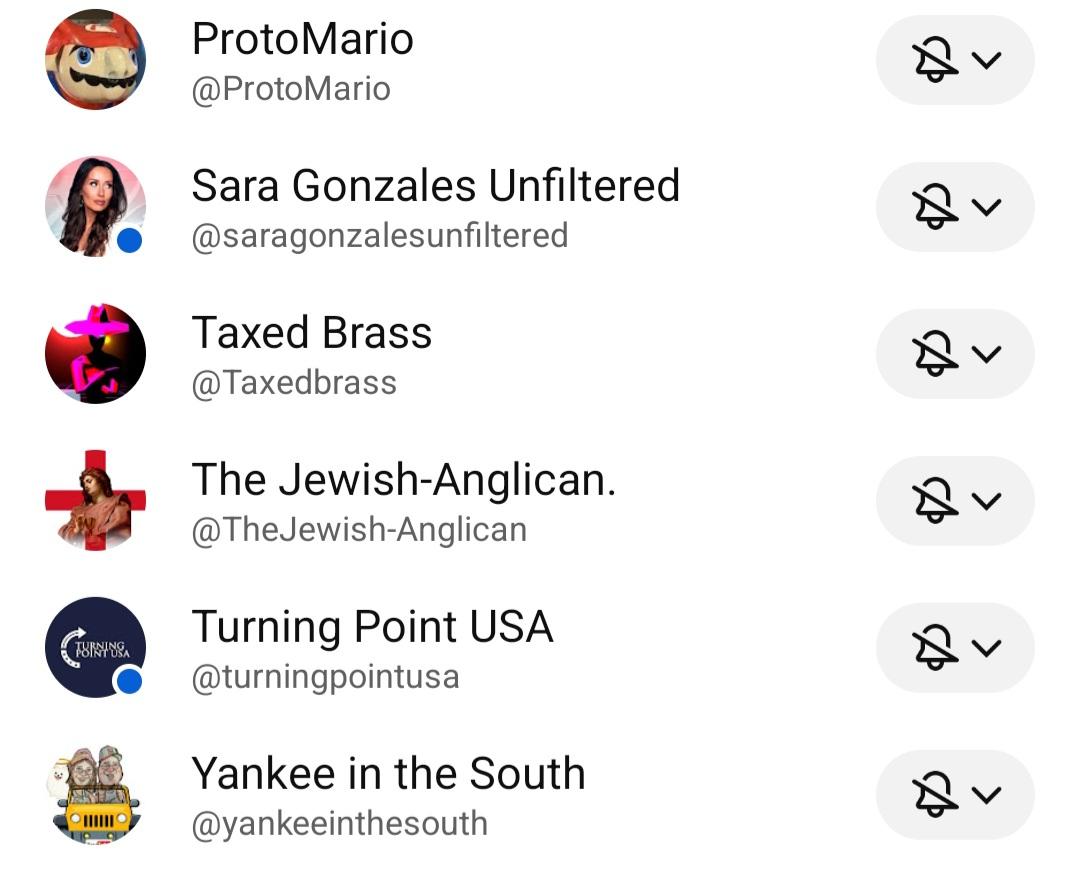This screenshot has height=875, width=1080.
Task: Open Sara Gonzales Unfiltered avatar
Action: click(95, 207)
